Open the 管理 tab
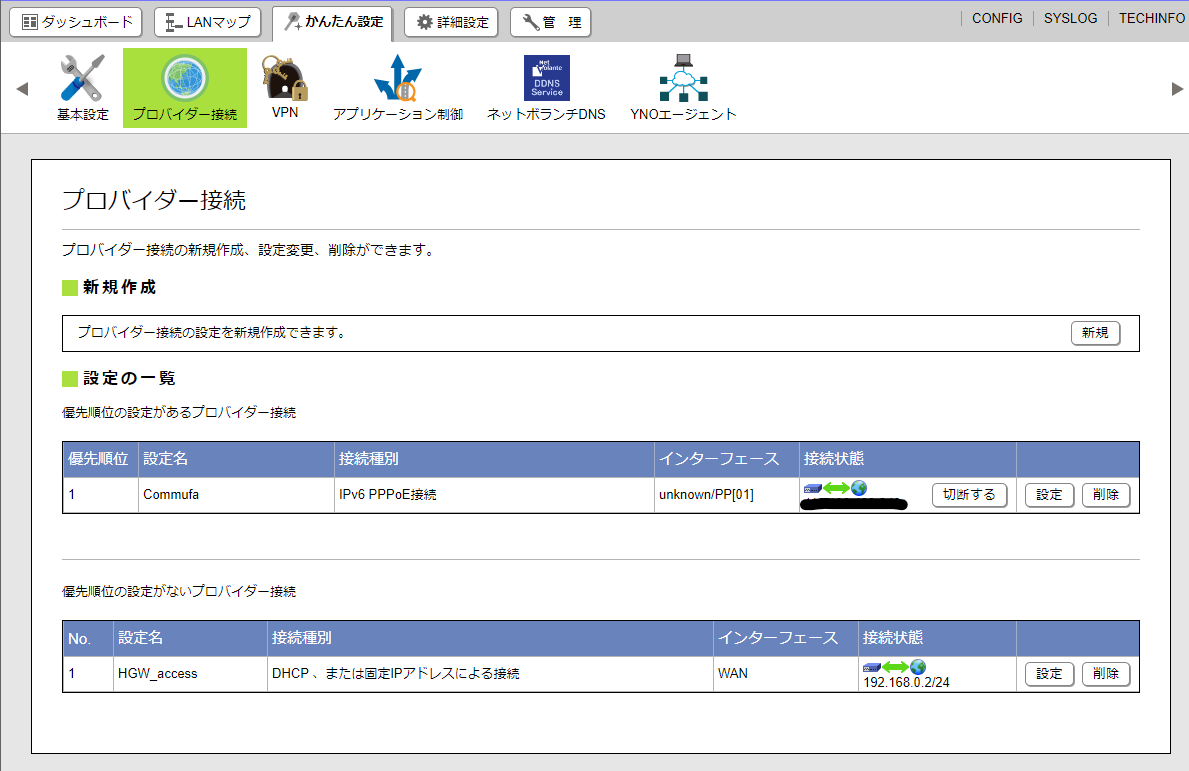The width and height of the screenshot is (1189, 771). pyautogui.click(x=551, y=22)
